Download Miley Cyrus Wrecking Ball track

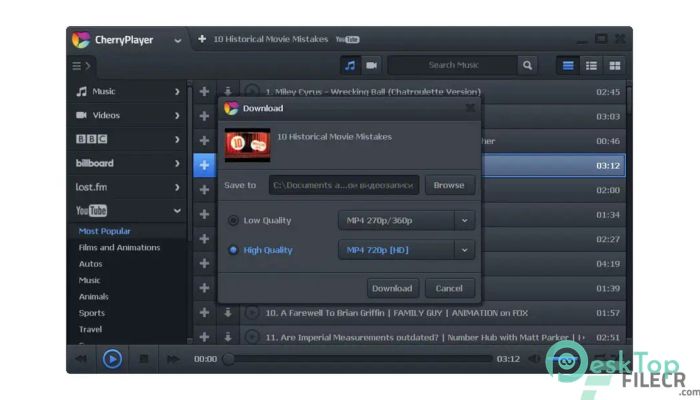228,92
